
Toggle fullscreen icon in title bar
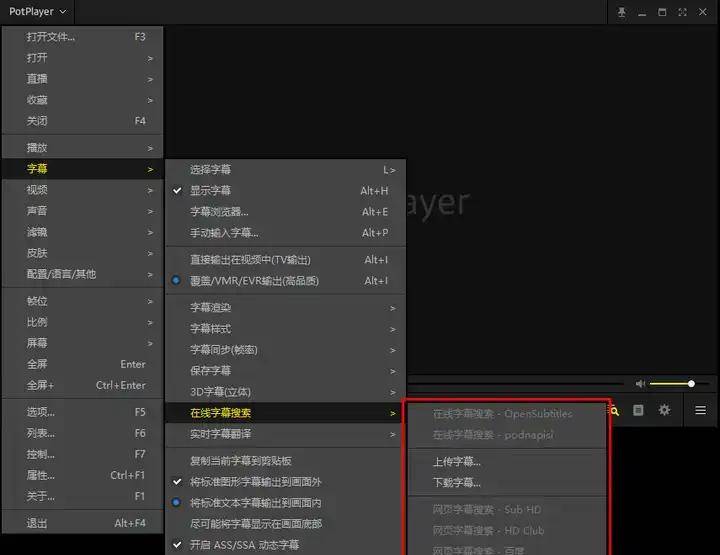(x=682, y=12)
